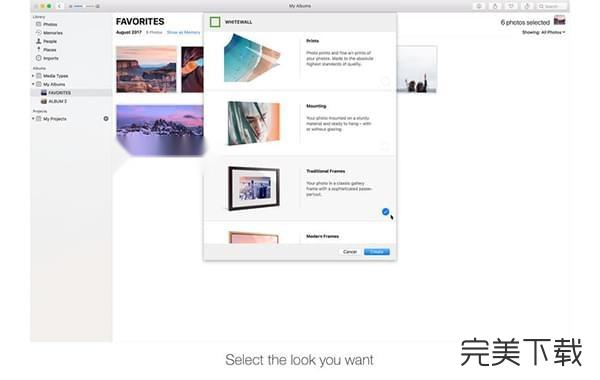Viewport: 600px width, 380px height.
Task: Click the Photos sidebar icon
Action: point(38,24)
